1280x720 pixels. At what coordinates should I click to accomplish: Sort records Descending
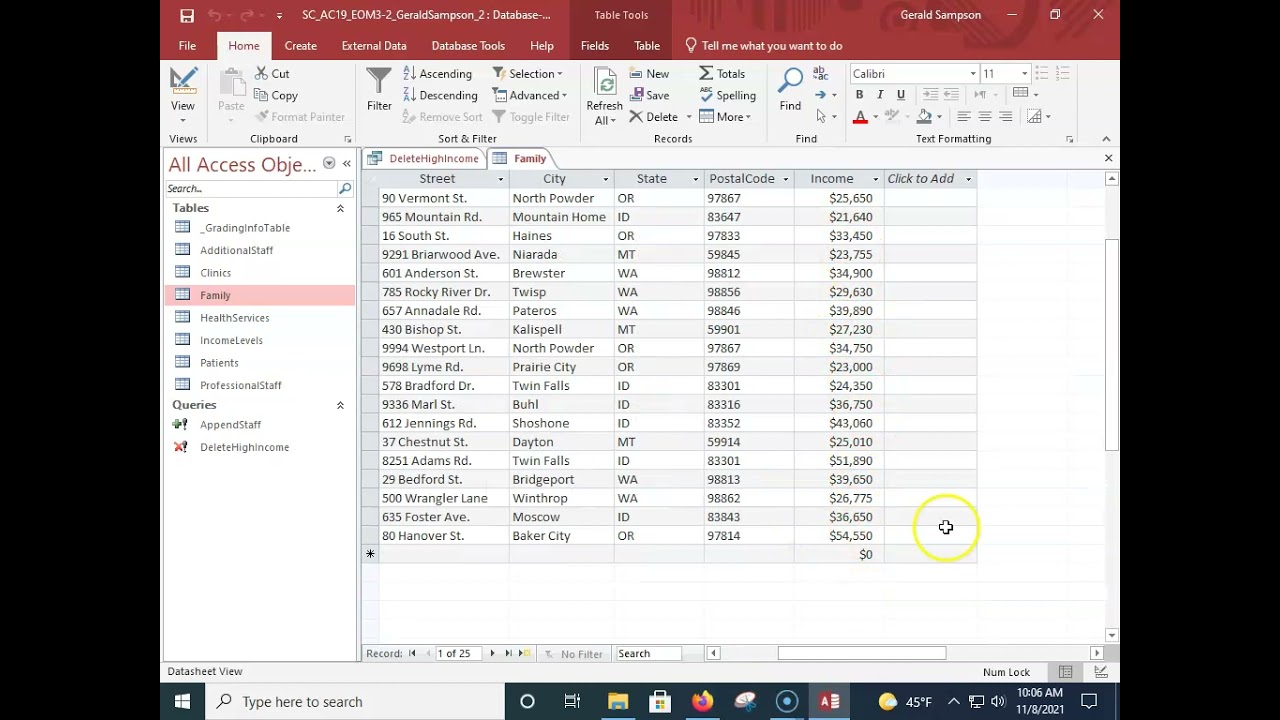(x=440, y=95)
